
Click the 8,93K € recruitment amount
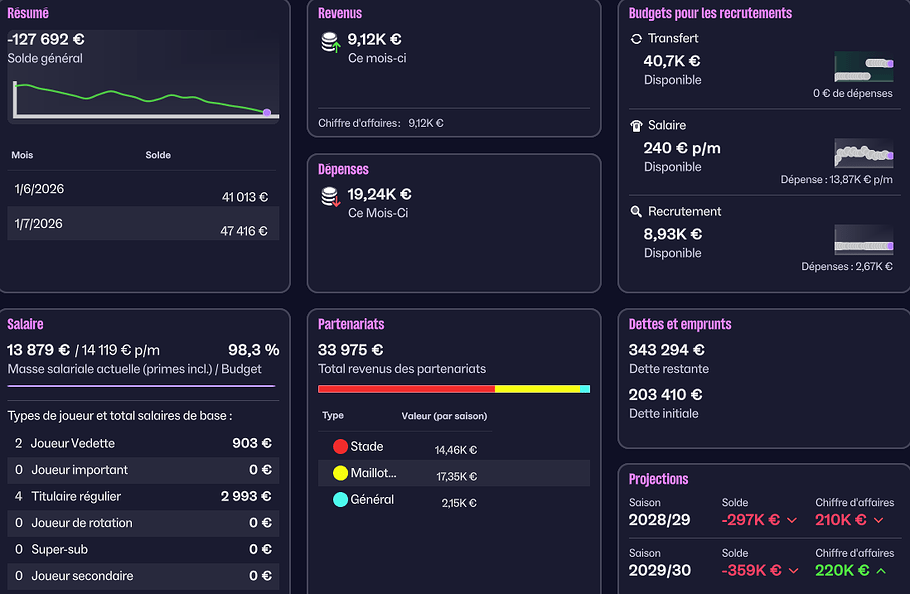(673, 234)
